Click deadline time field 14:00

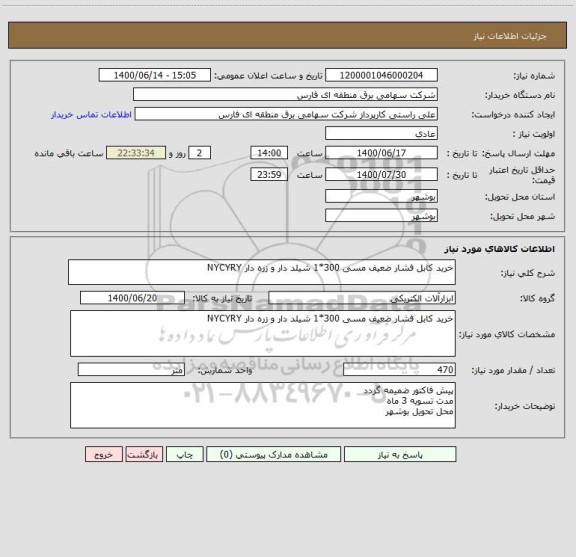point(269,153)
